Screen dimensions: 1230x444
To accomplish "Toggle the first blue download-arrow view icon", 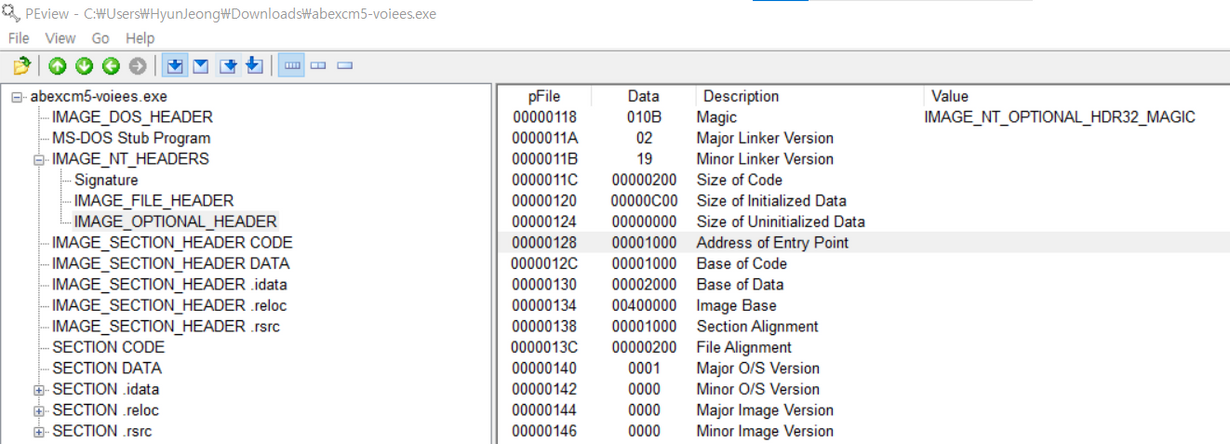I will click(x=175, y=66).
